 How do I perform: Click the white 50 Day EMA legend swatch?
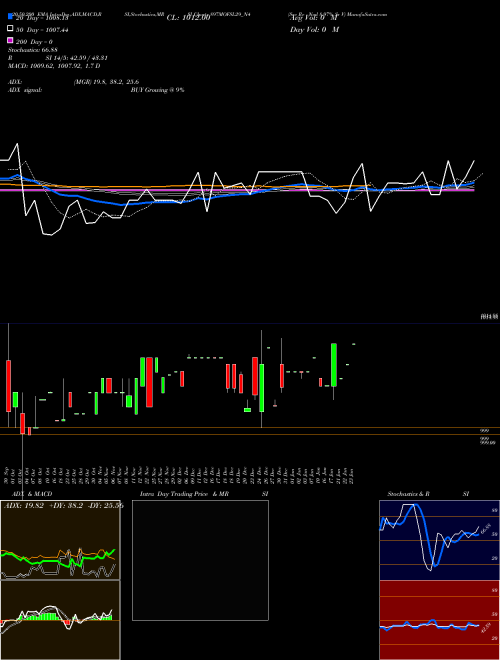pyautogui.click(x=10, y=29)
